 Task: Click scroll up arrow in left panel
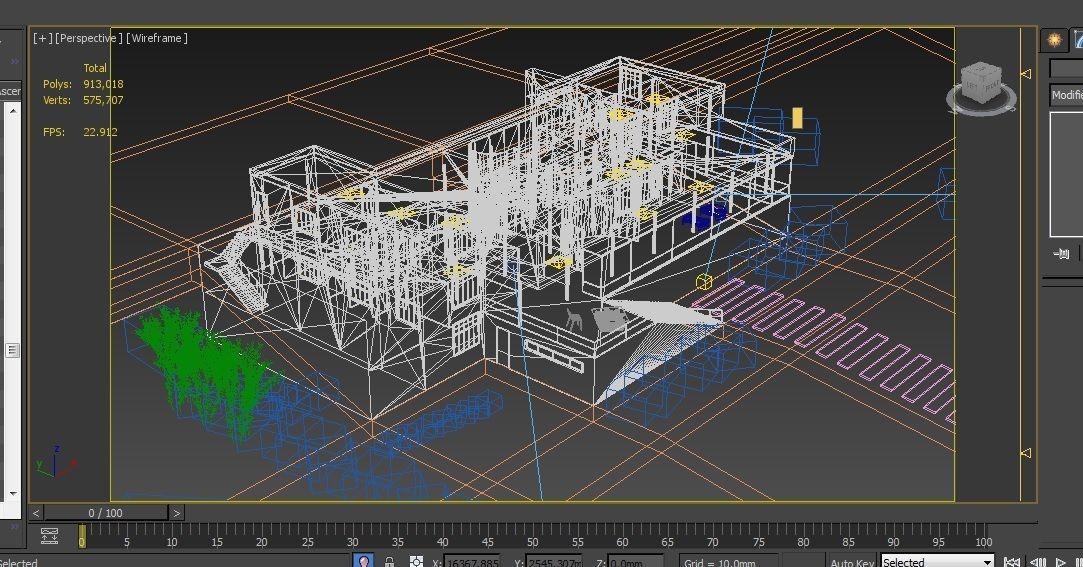click(12, 110)
